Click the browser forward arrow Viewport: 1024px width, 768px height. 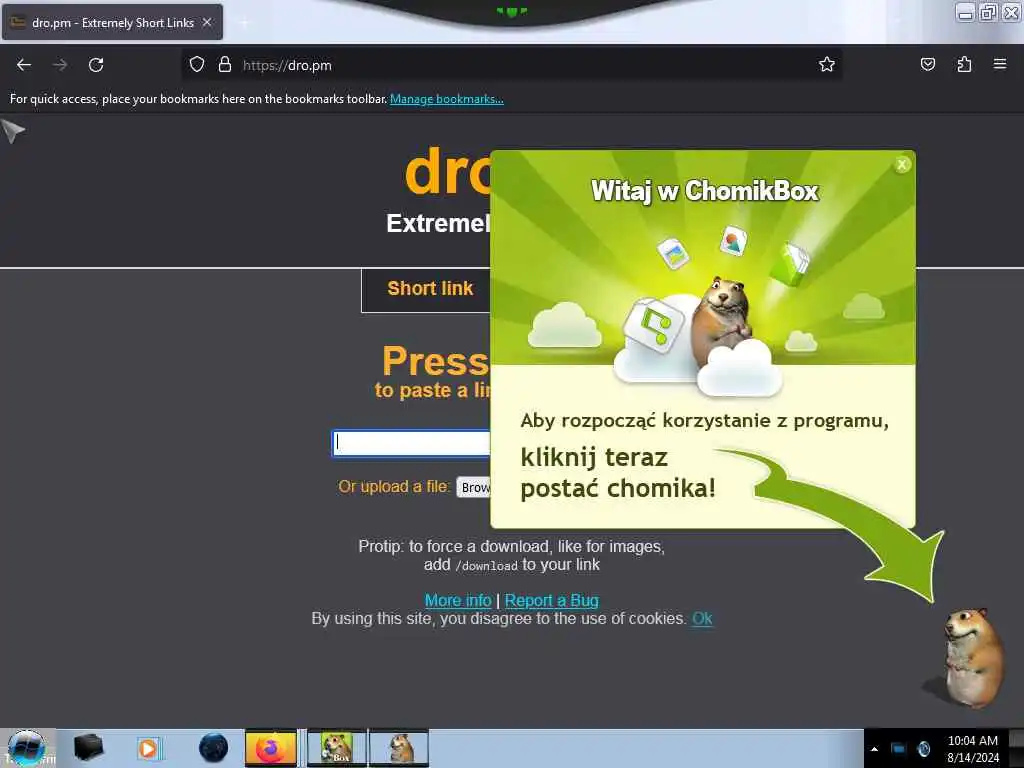[60, 65]
